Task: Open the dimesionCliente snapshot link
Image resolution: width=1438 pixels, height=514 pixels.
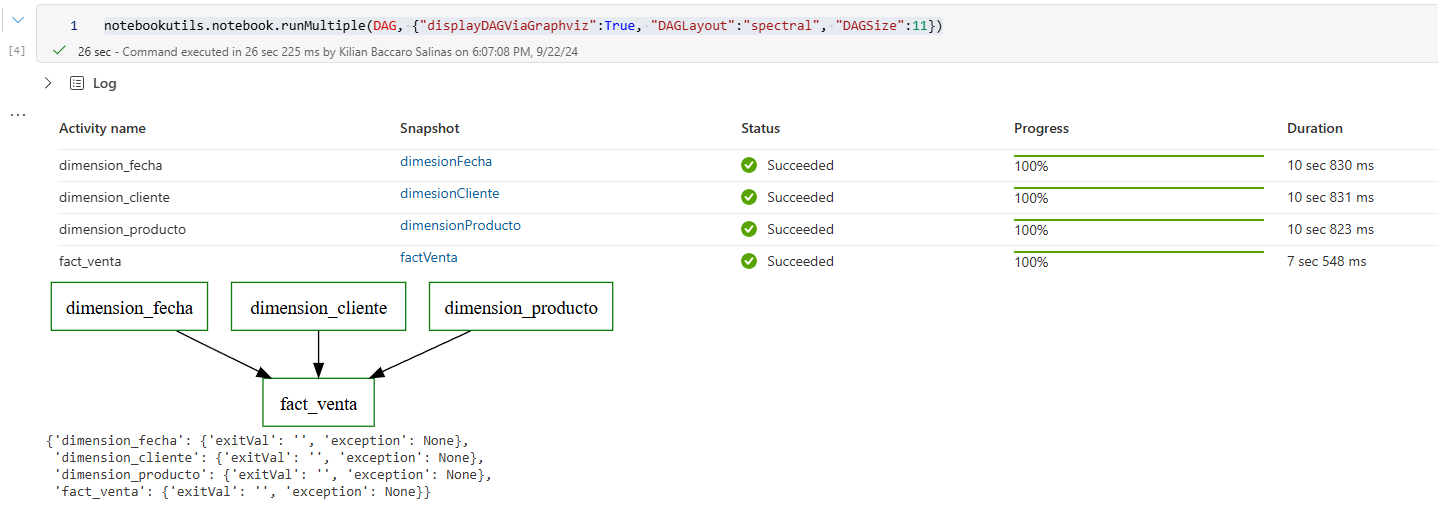Action: click(x=450, y=193)
